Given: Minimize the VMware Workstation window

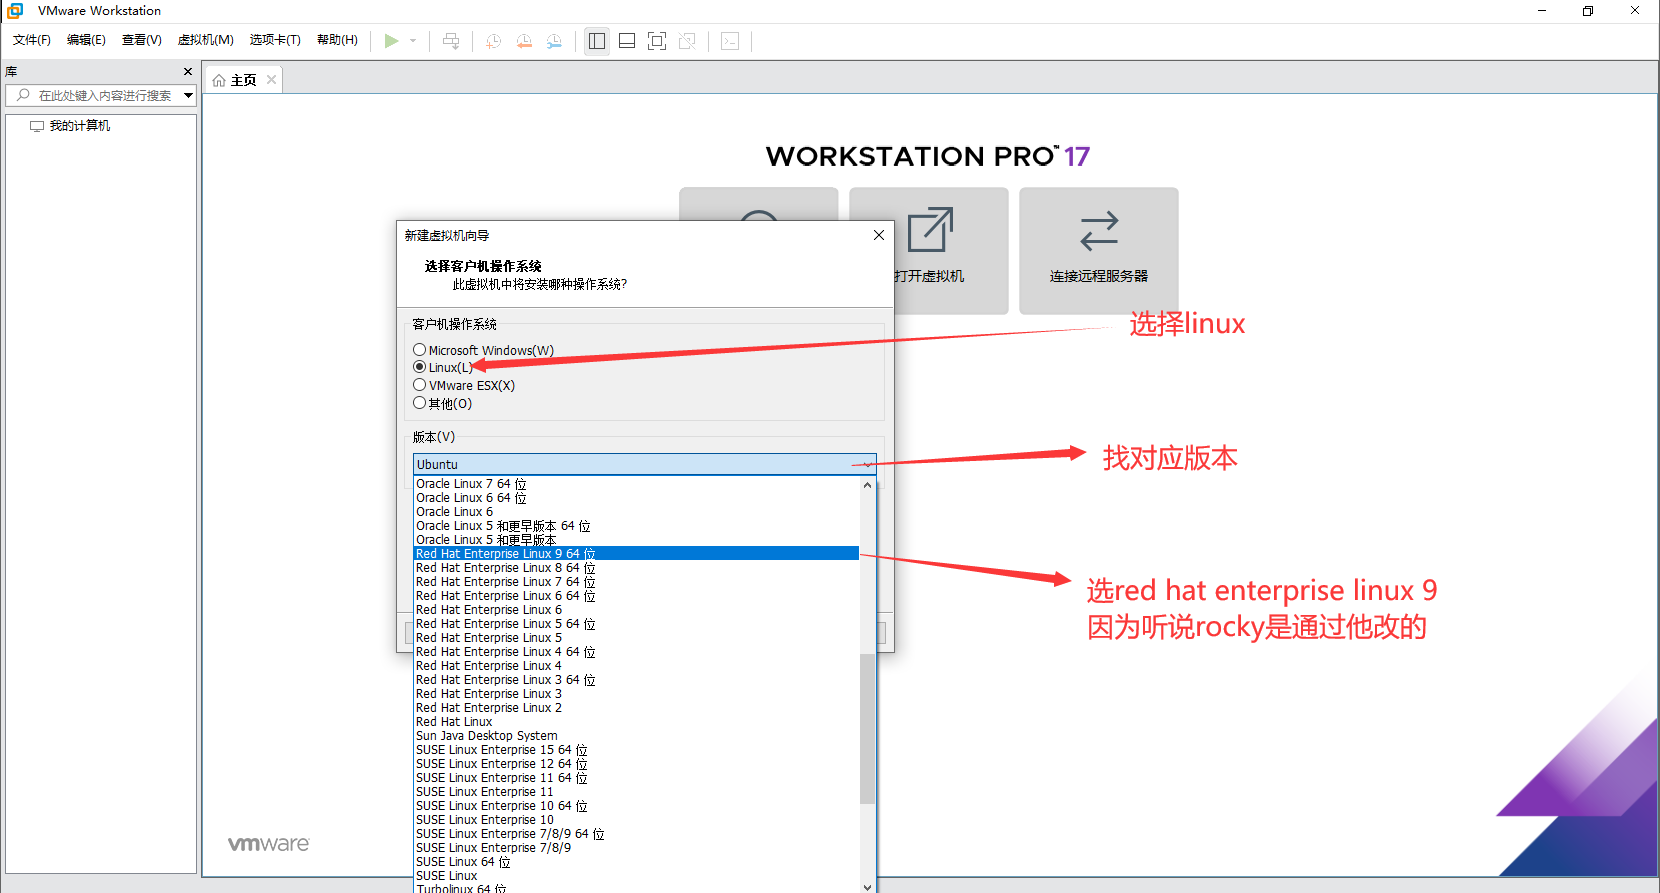Looking at the screenshot, I should 1542,11.
